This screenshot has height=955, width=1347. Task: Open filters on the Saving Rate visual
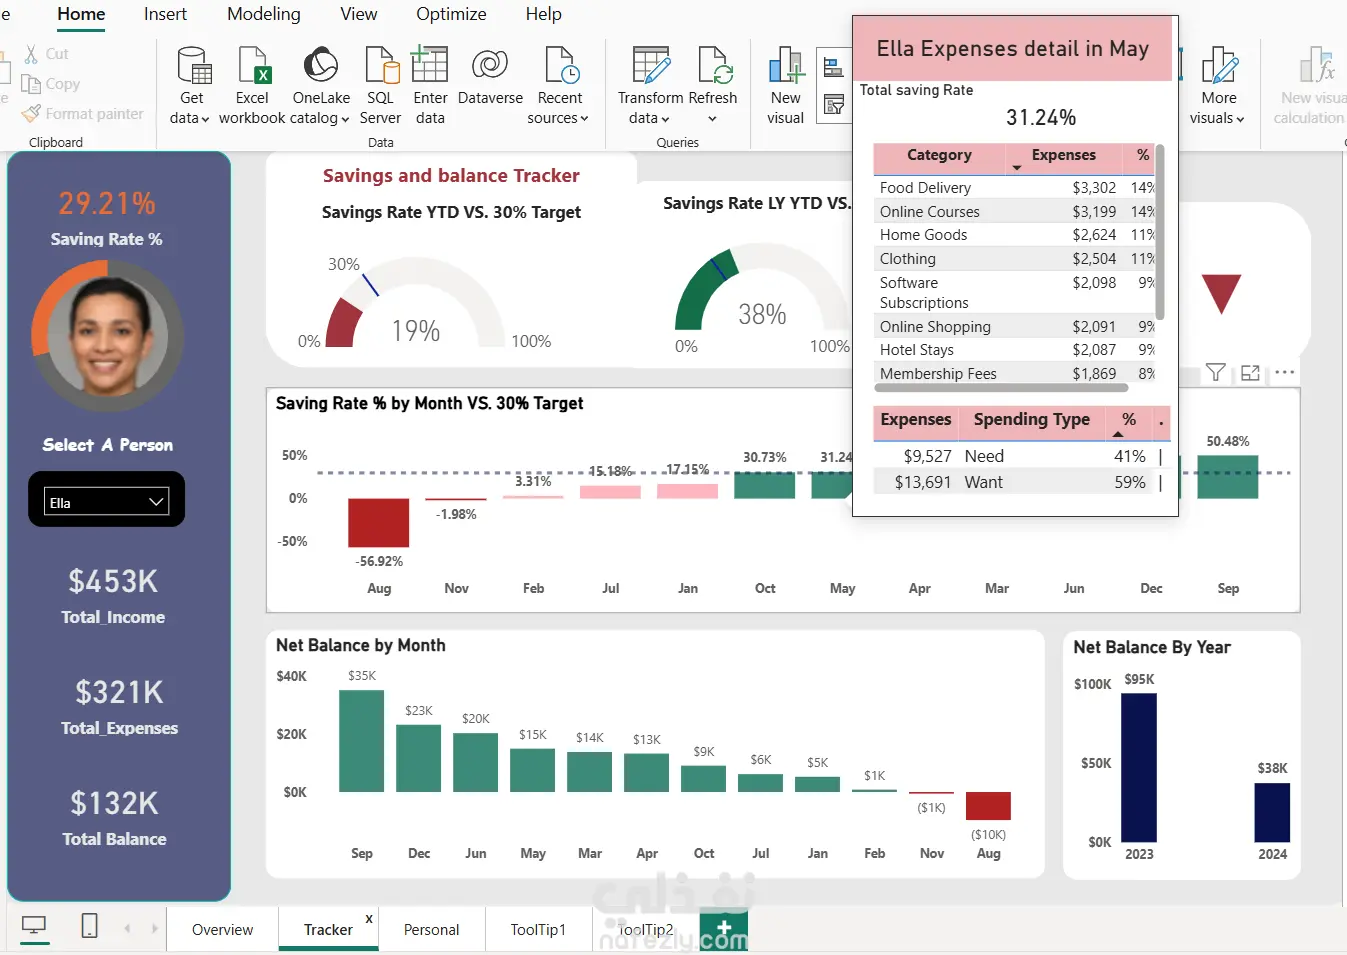[x=1215, y=373]
